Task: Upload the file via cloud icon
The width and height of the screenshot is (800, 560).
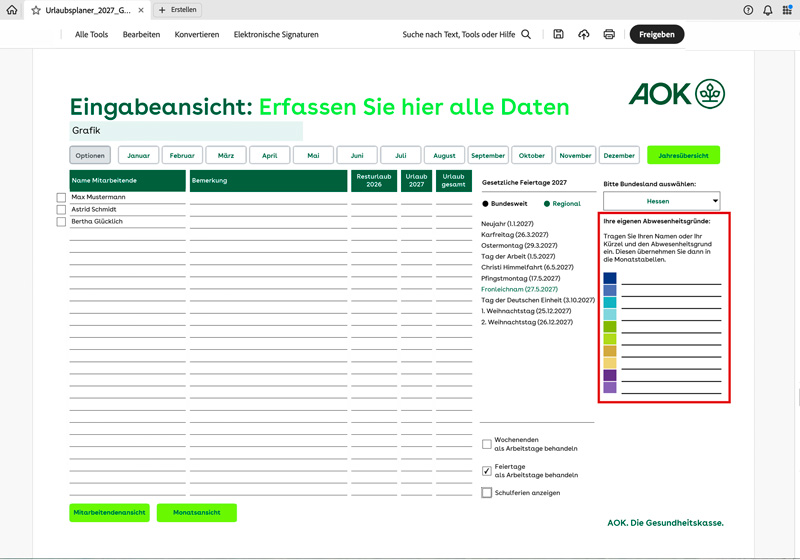Action: point(584,34)
